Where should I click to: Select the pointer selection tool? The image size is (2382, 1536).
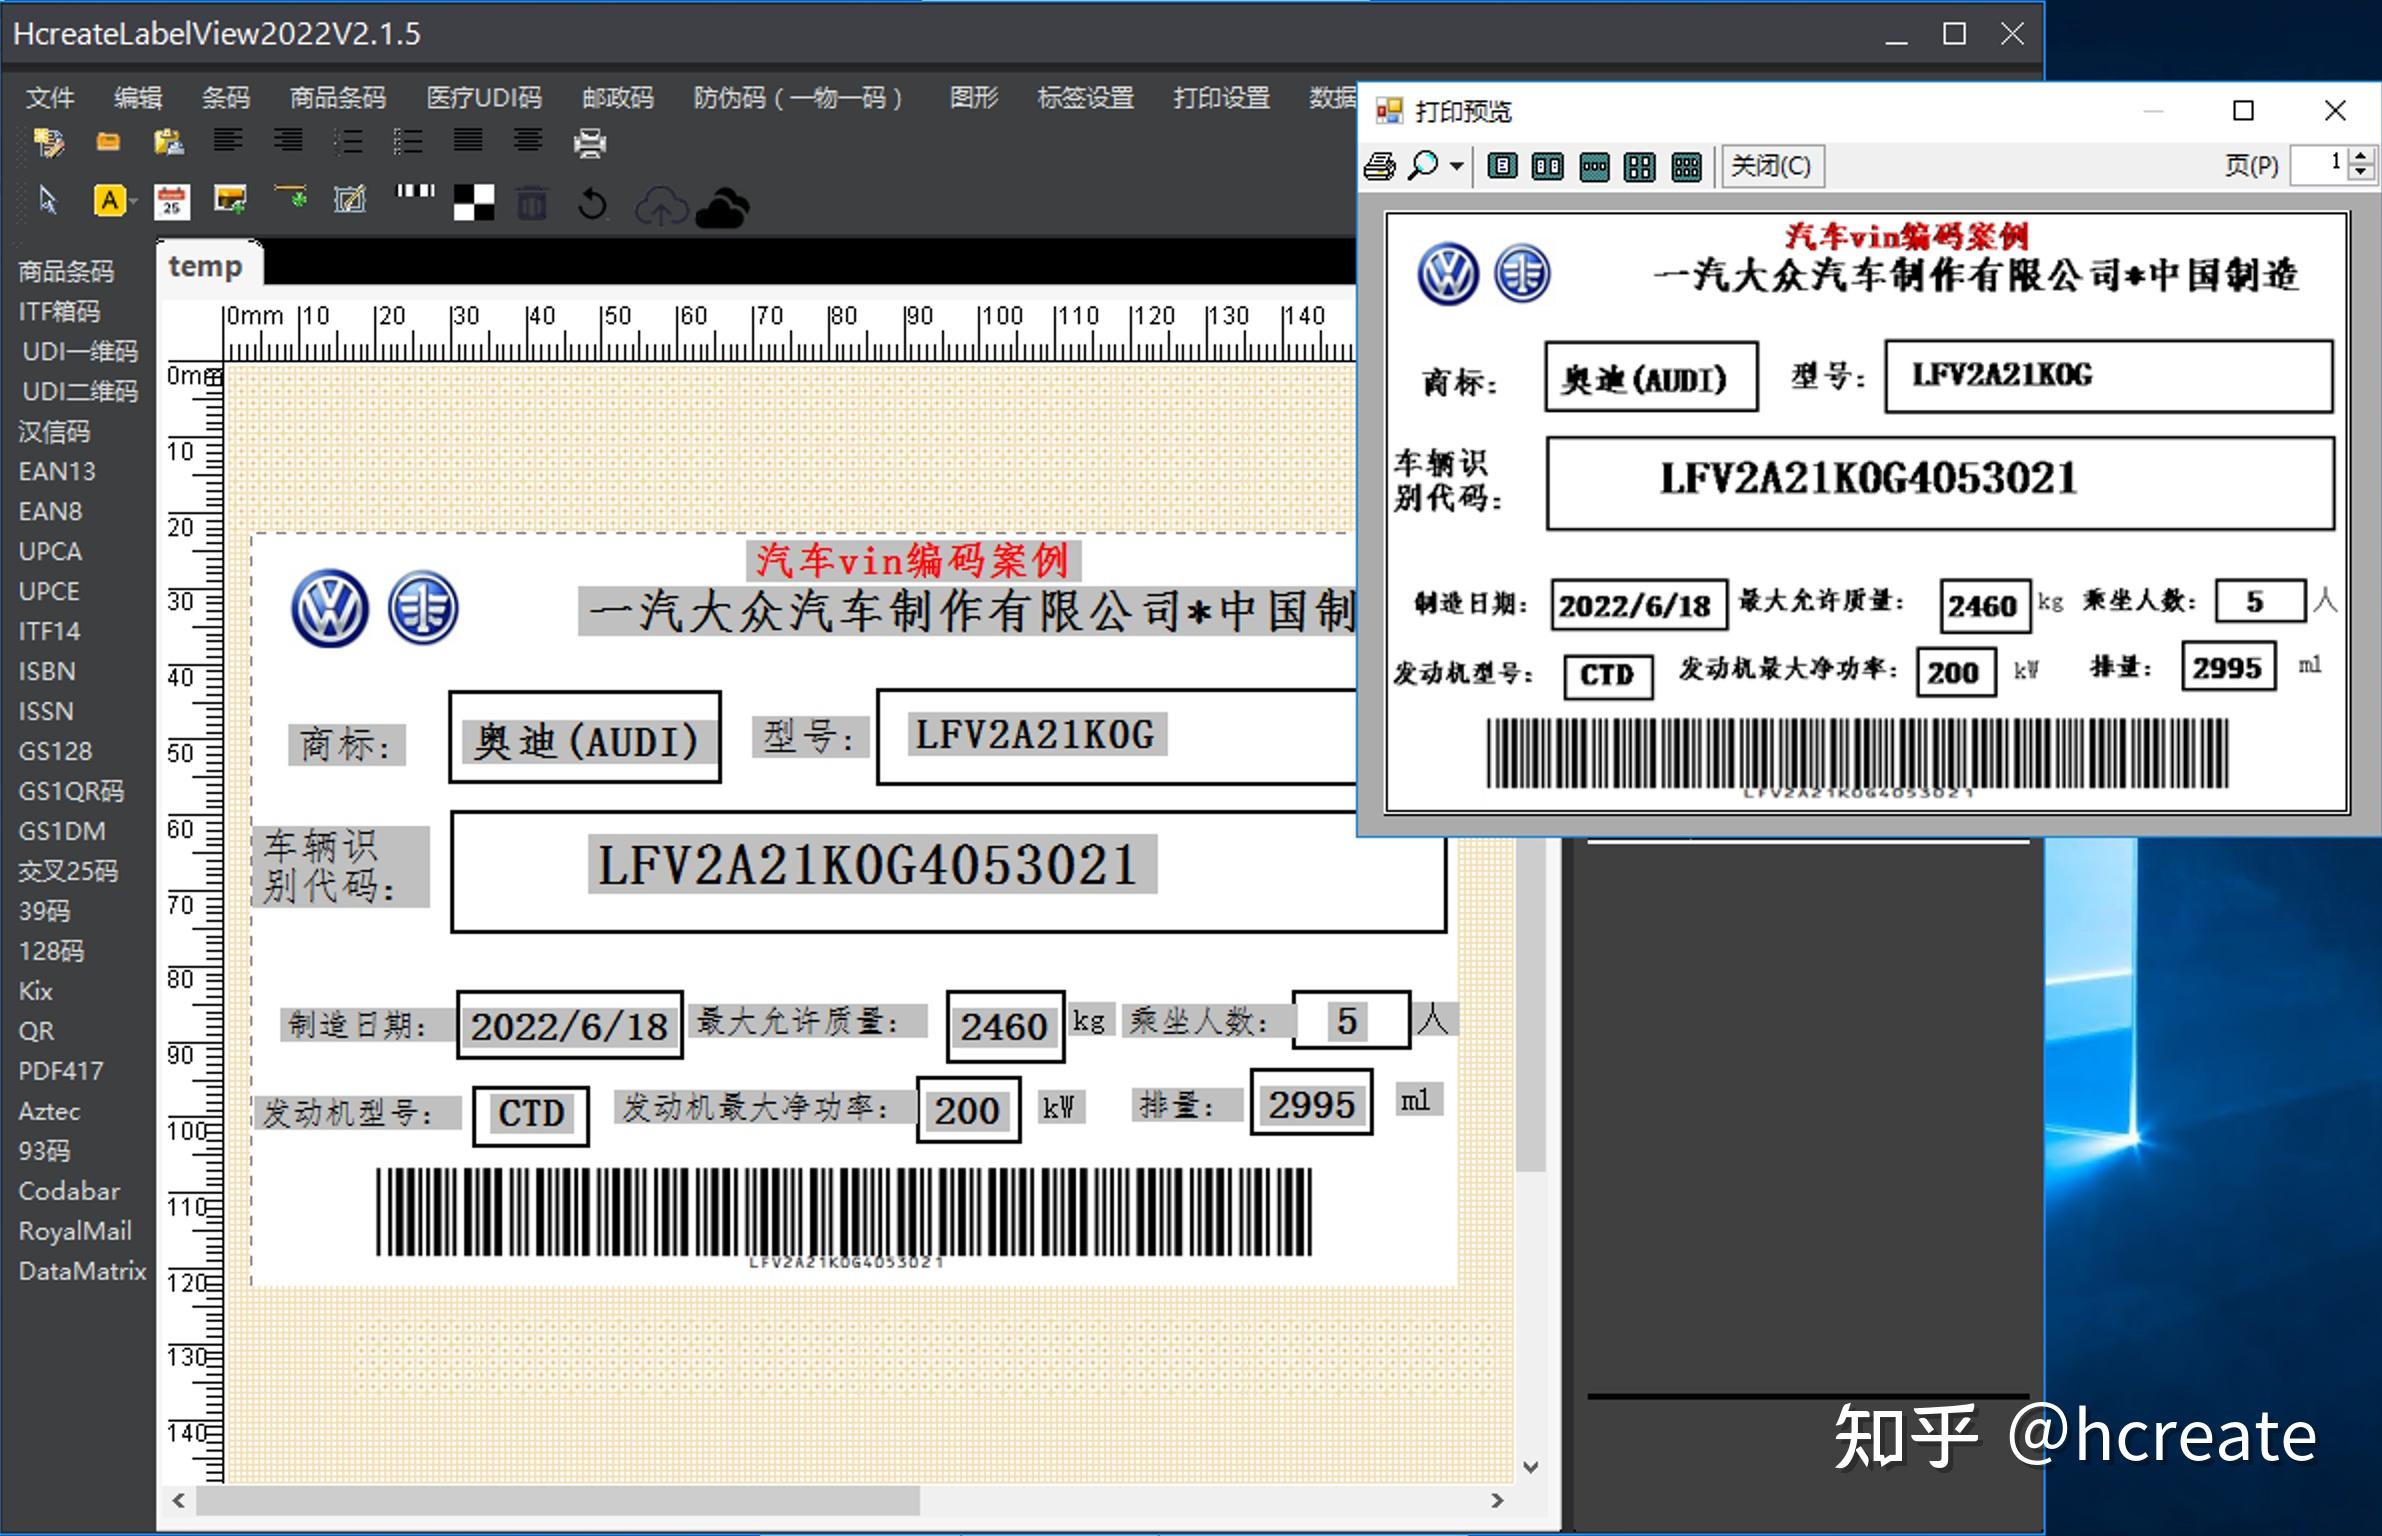47,200
